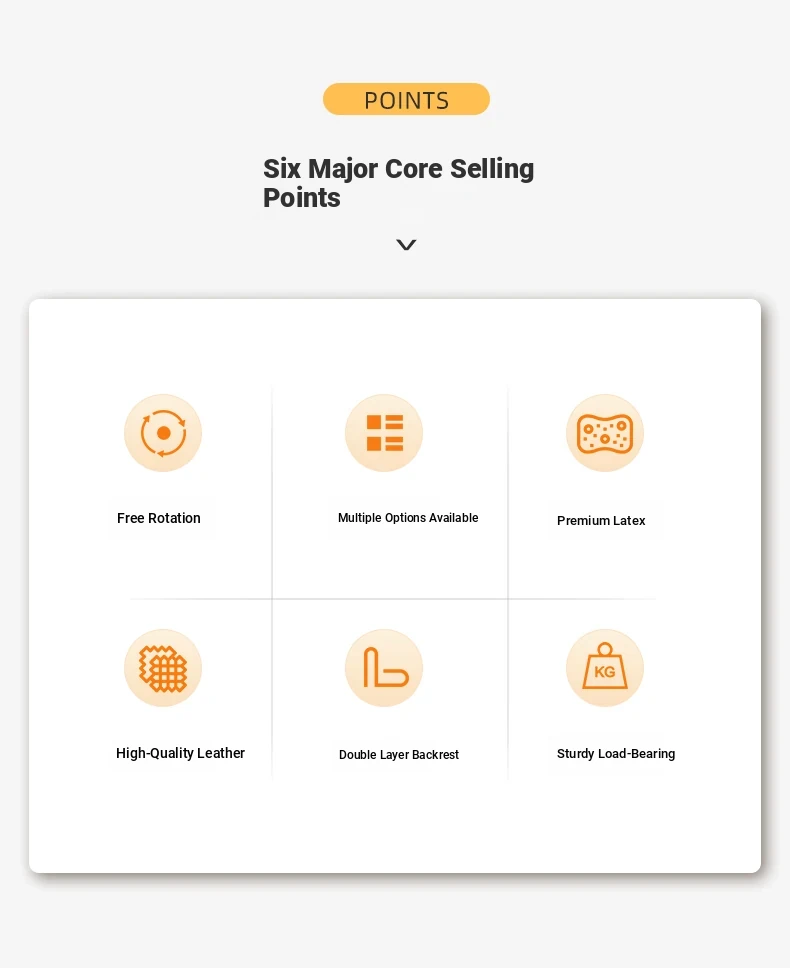790x968 pixels.
Task: Select the Multiple Options Available grid icon
Action: point(384,433)
